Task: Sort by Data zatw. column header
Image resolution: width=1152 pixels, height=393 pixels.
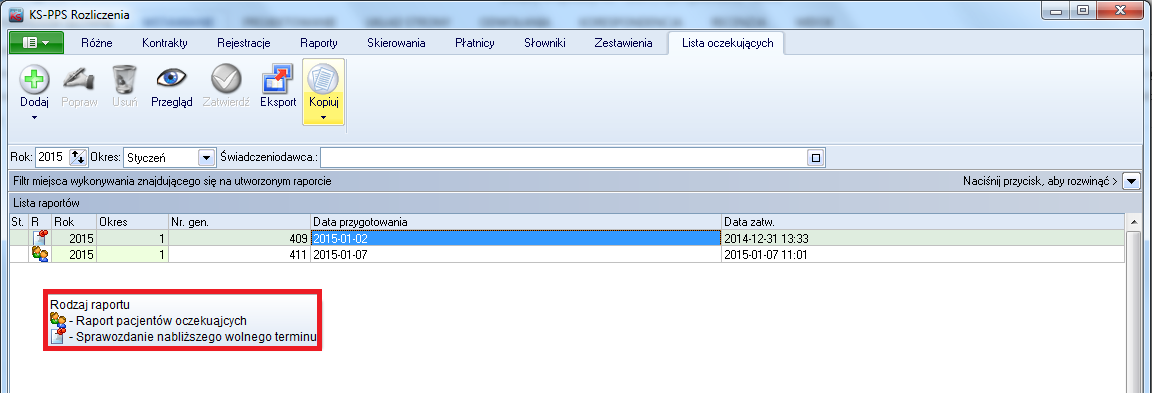Action: click(923, 221)
